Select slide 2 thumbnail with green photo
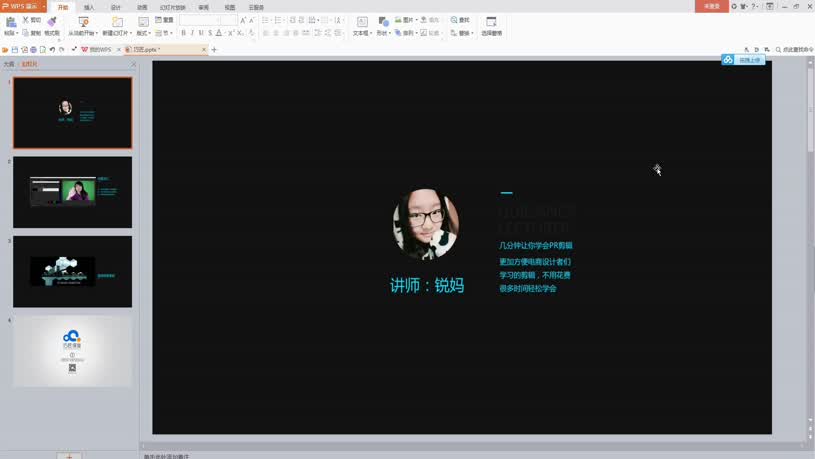 click(x=72, y=192)
